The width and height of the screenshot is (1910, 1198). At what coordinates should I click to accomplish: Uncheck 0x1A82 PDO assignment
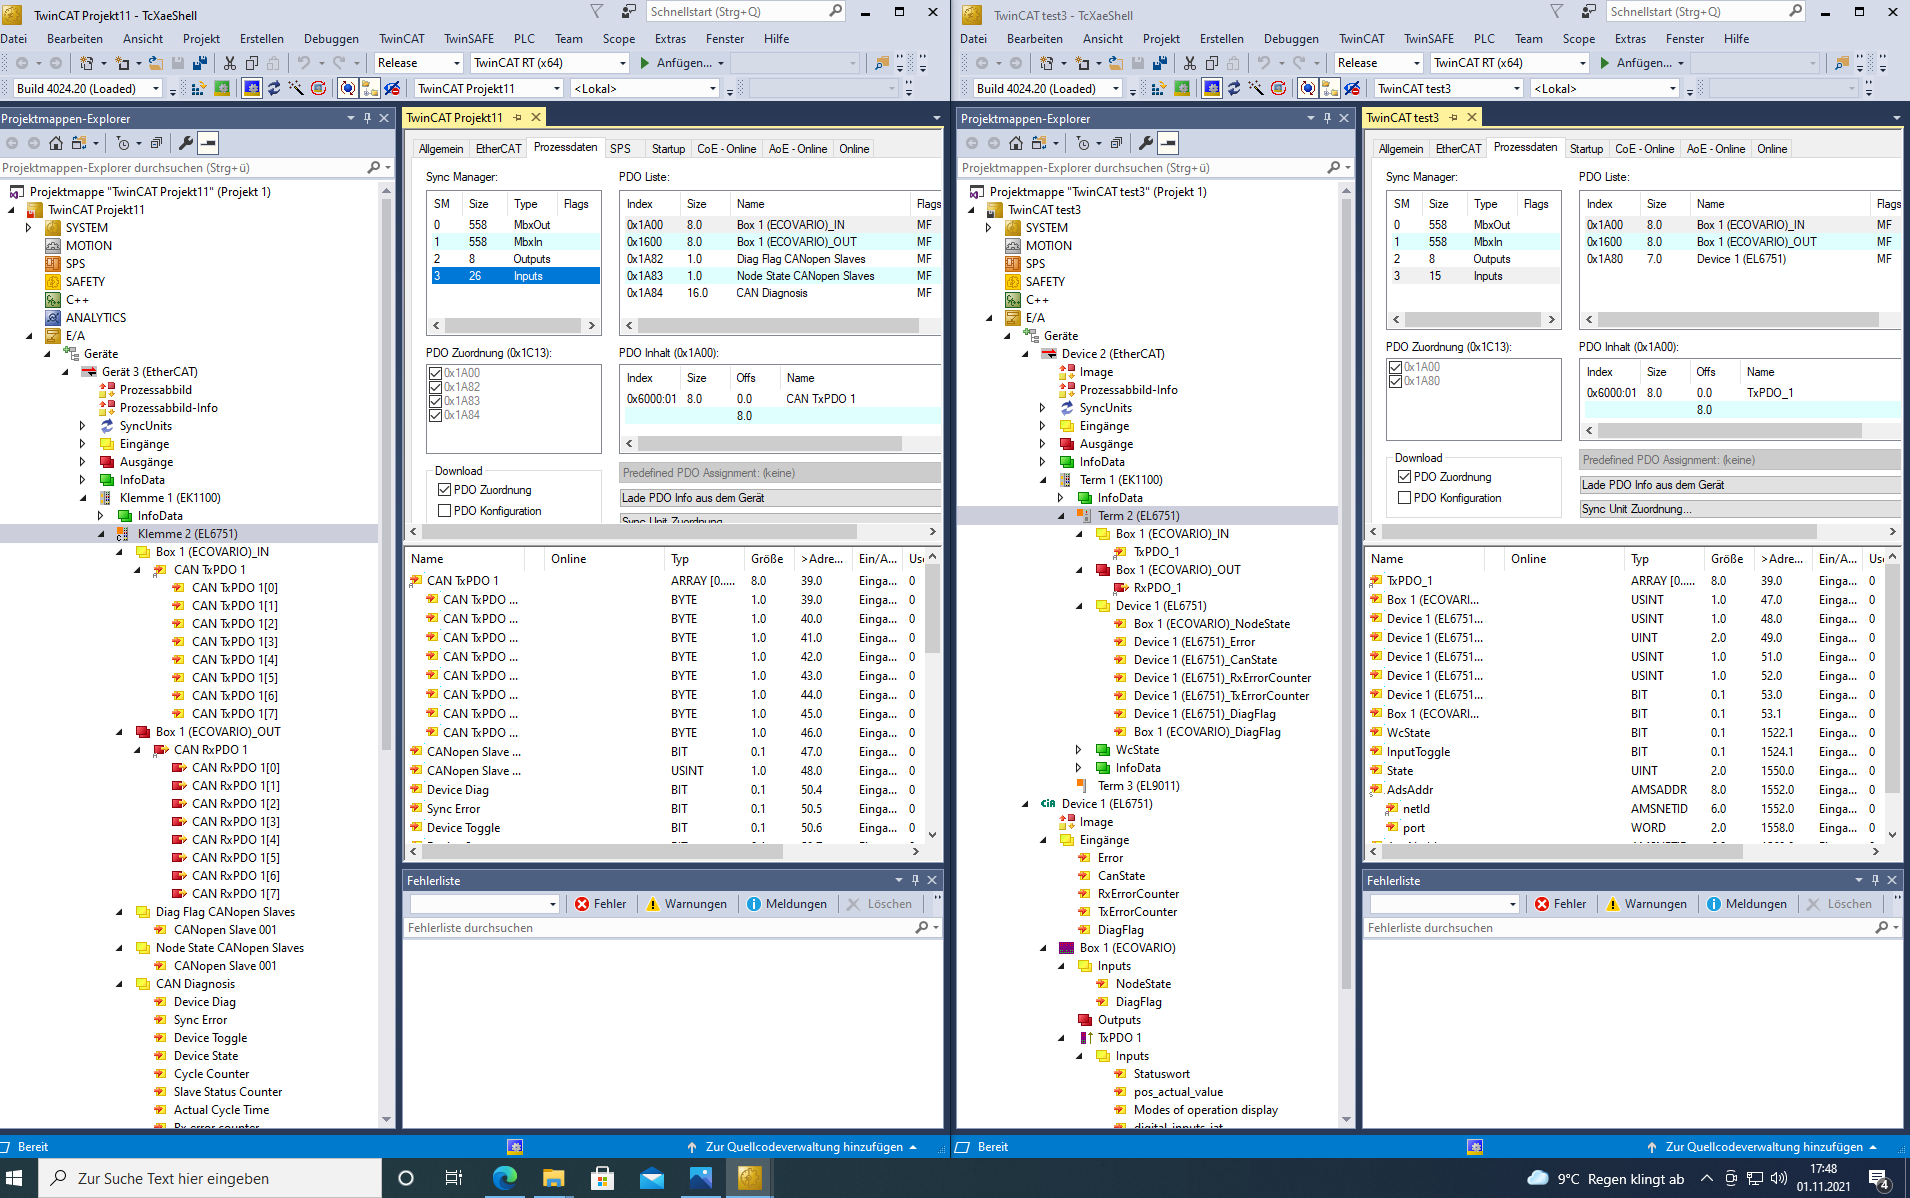(435, 387)
